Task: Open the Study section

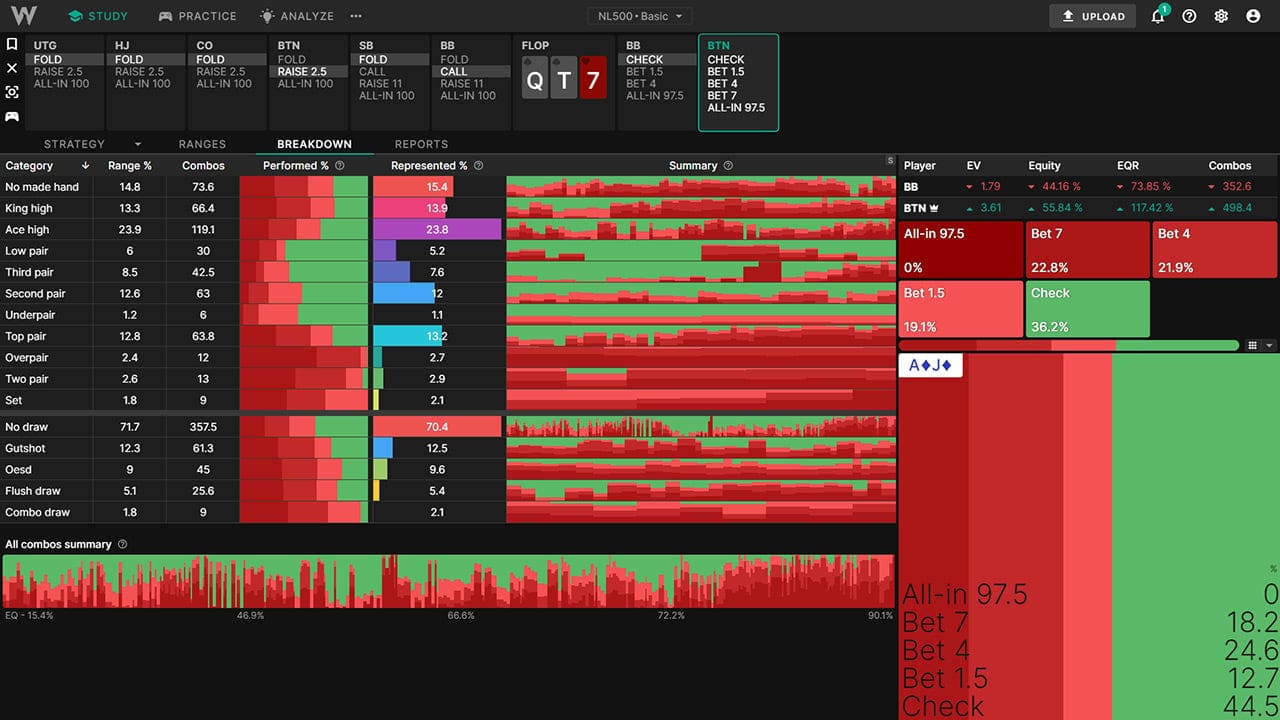Action: (x=98, y=16)
